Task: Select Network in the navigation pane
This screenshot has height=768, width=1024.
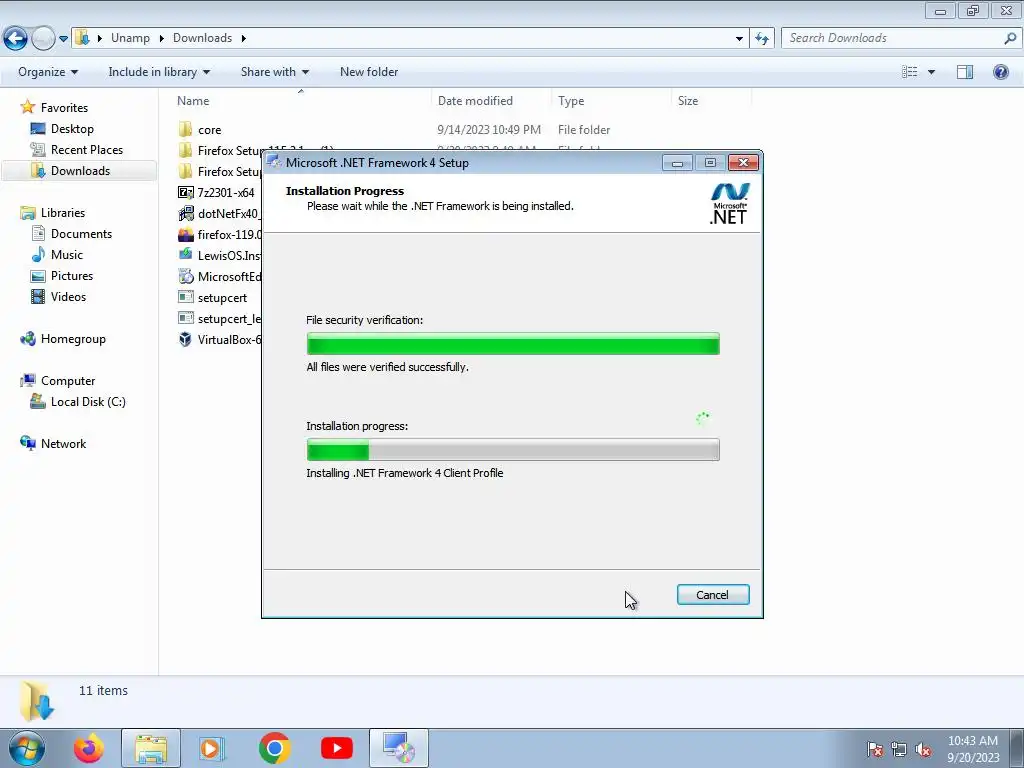Action: tap(63, 443)
